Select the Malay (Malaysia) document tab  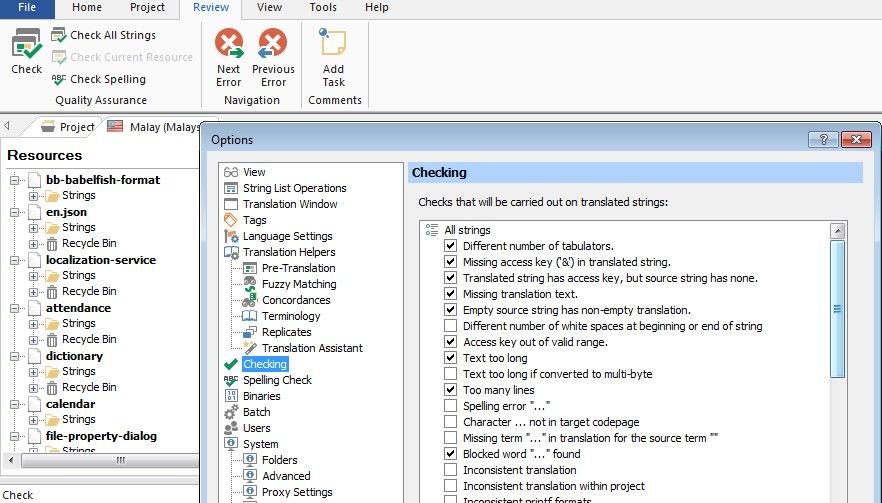pyautogui.click(x=154, y=127)
